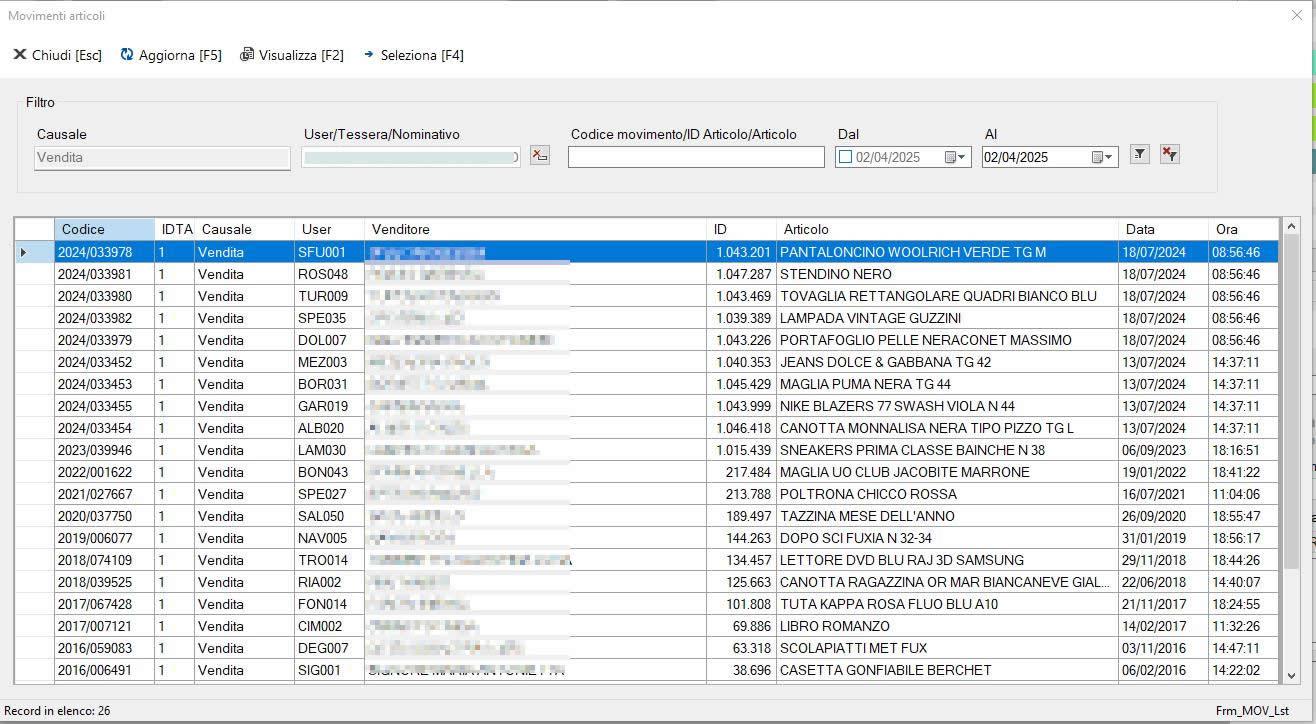This screenshot has height=724, width=1316.
Task: Sort by the User column header
Action: (x=329, y=229)
